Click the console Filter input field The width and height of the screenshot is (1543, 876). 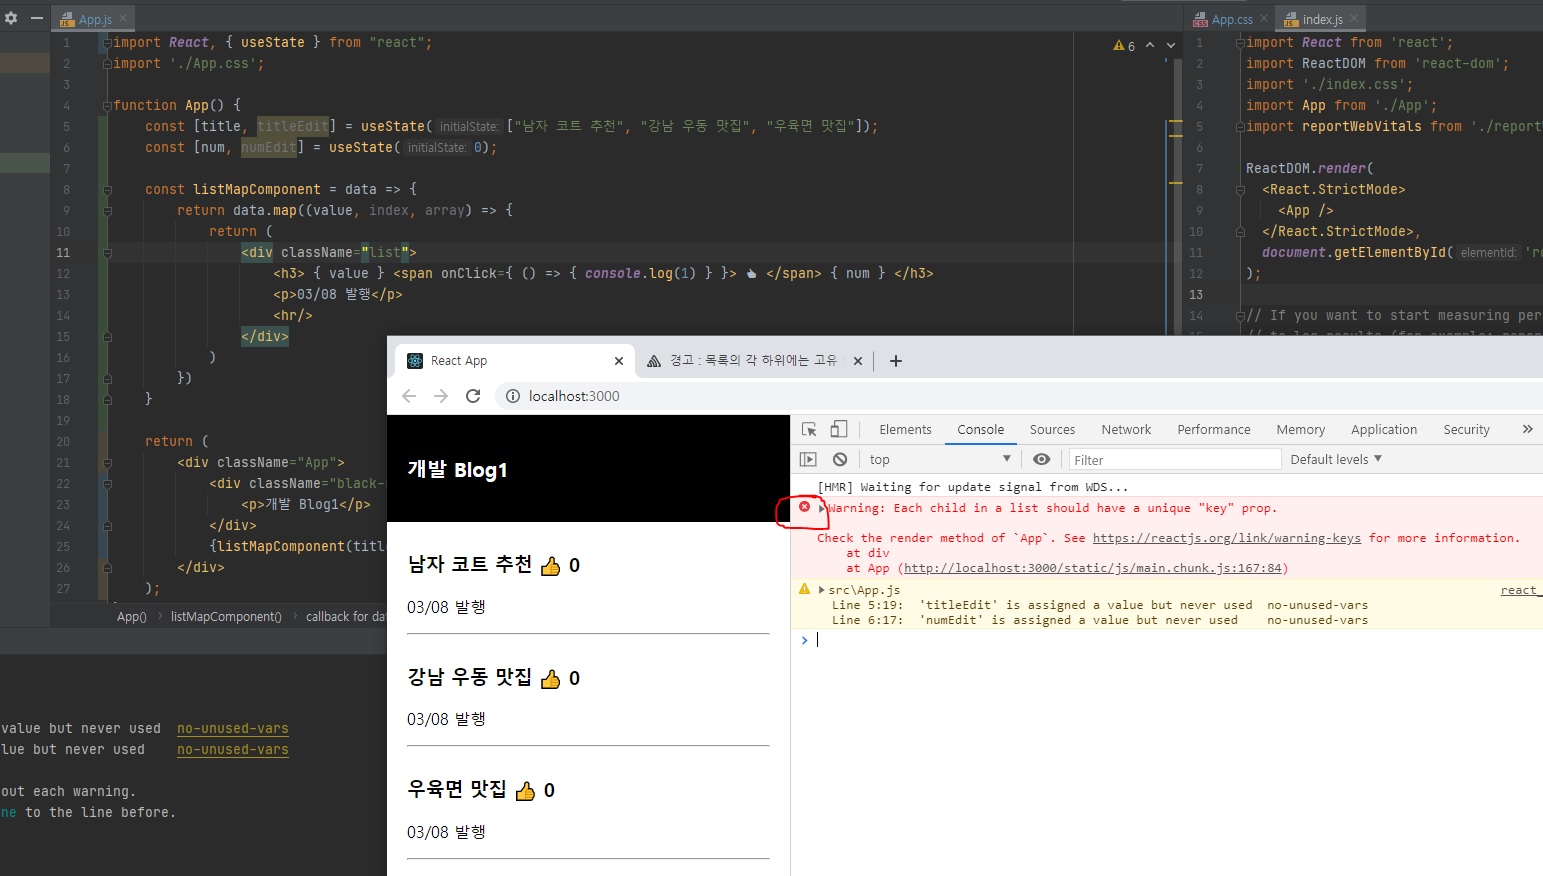pos(1174,460)
